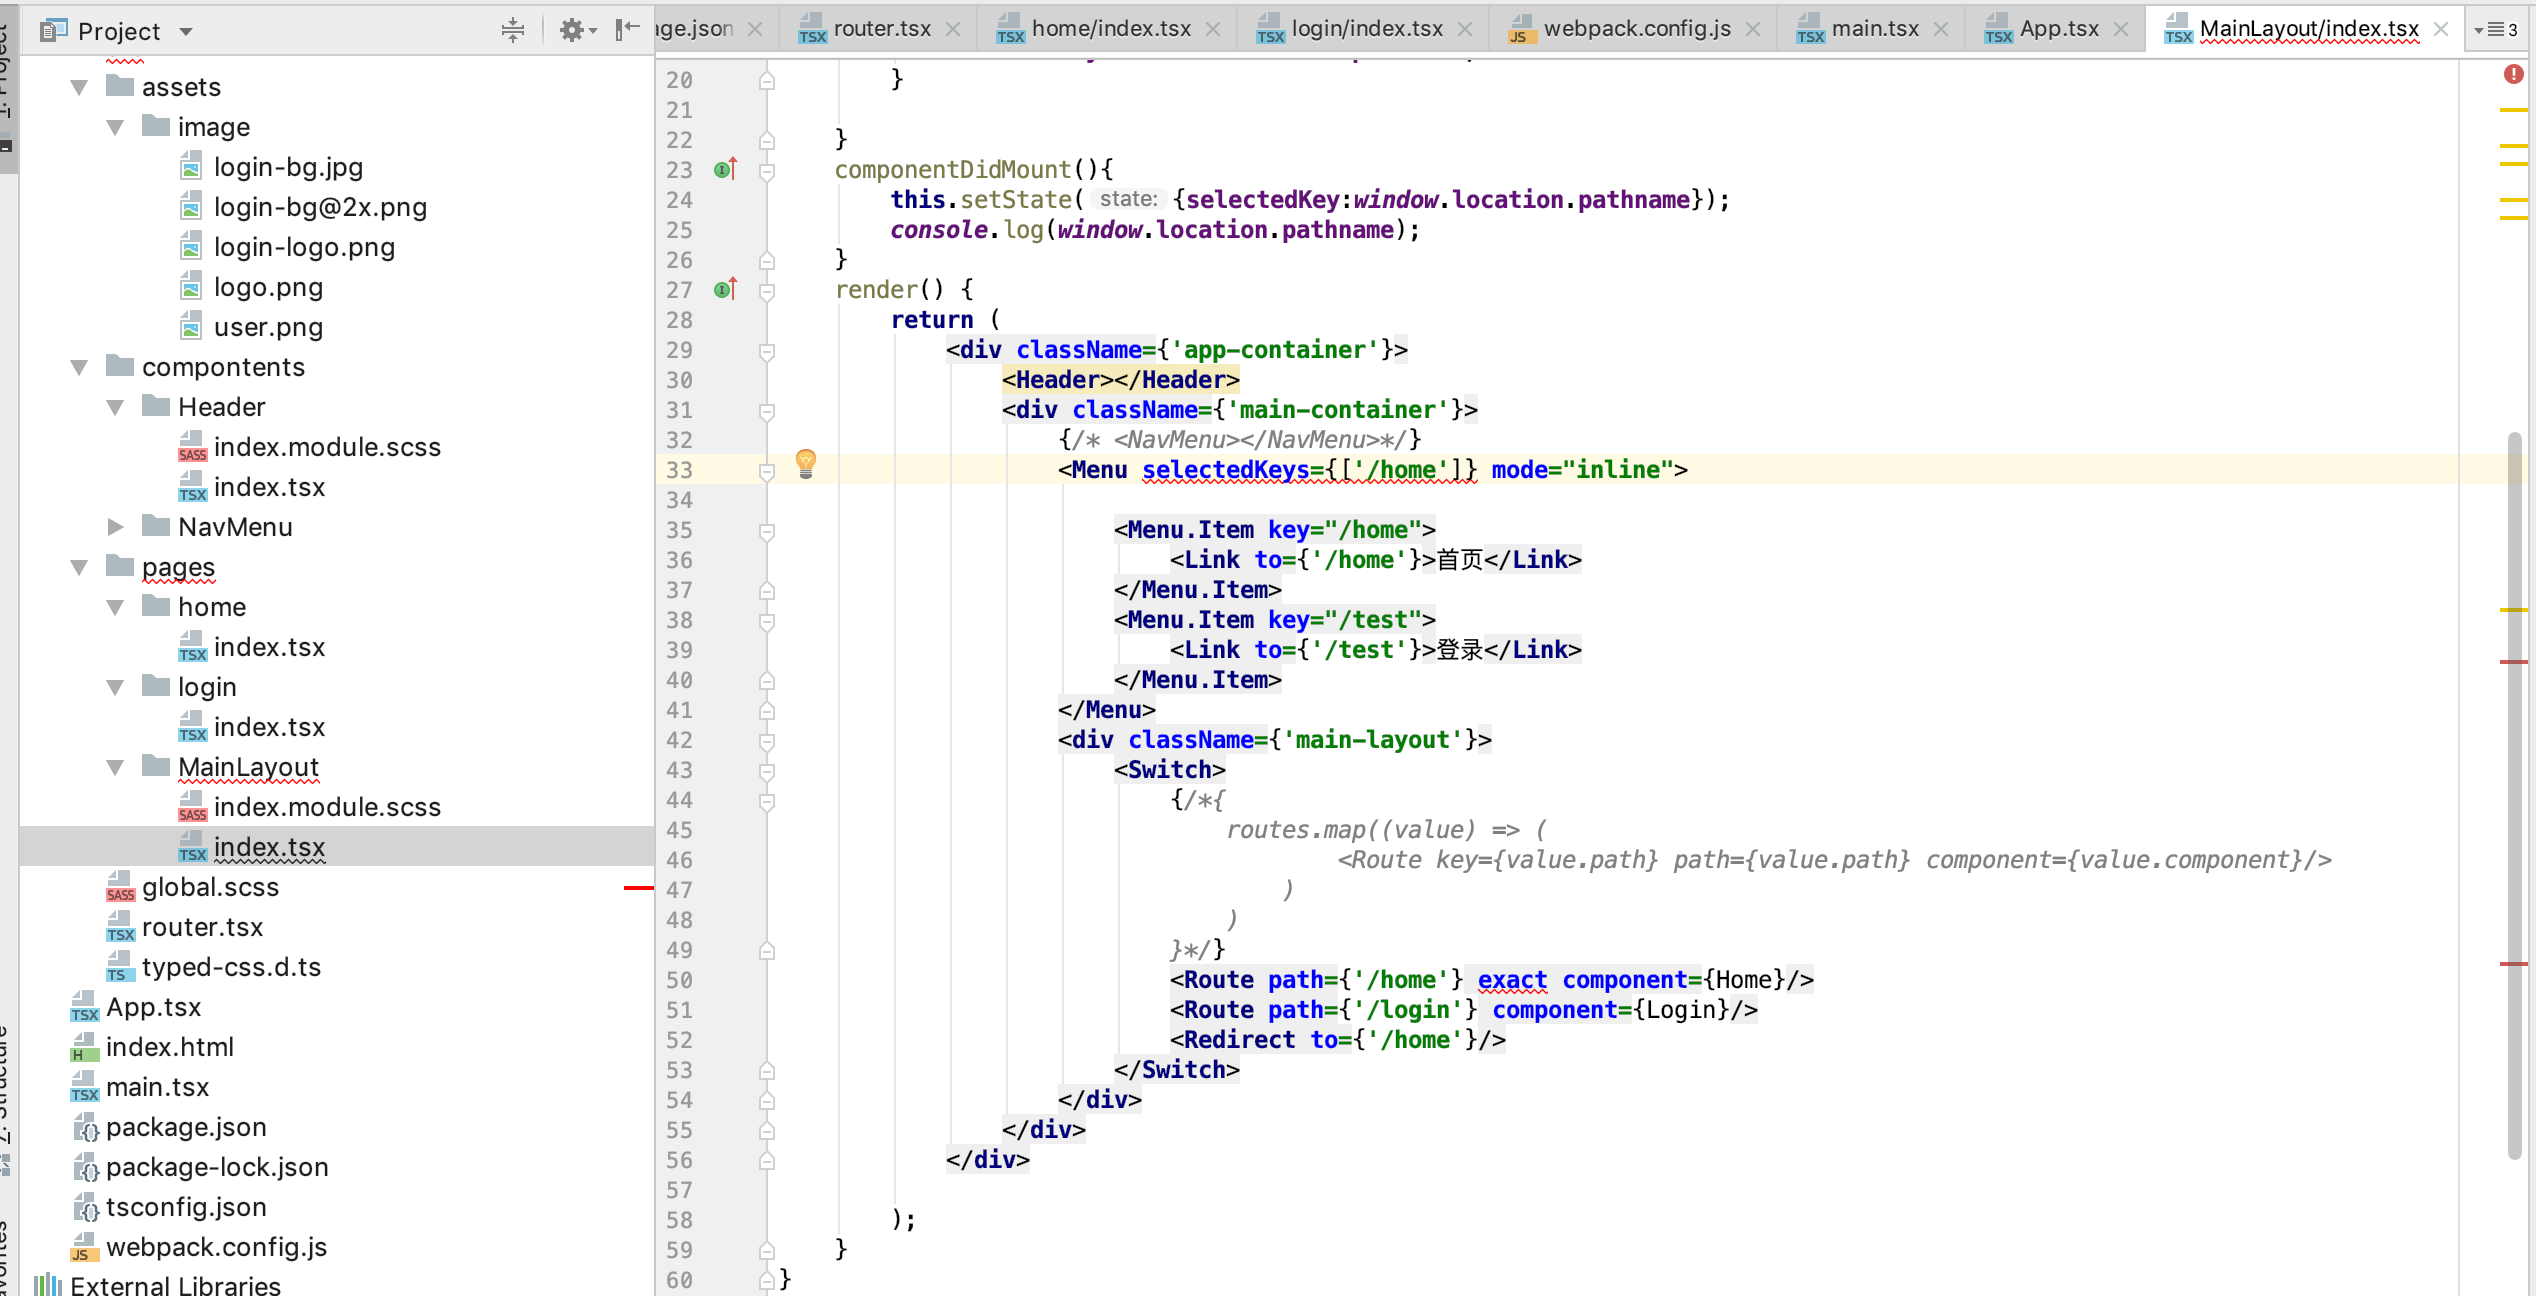Collapse the login folder
This screenshot has height=1296, width=2536.
[x=115, y=688]
